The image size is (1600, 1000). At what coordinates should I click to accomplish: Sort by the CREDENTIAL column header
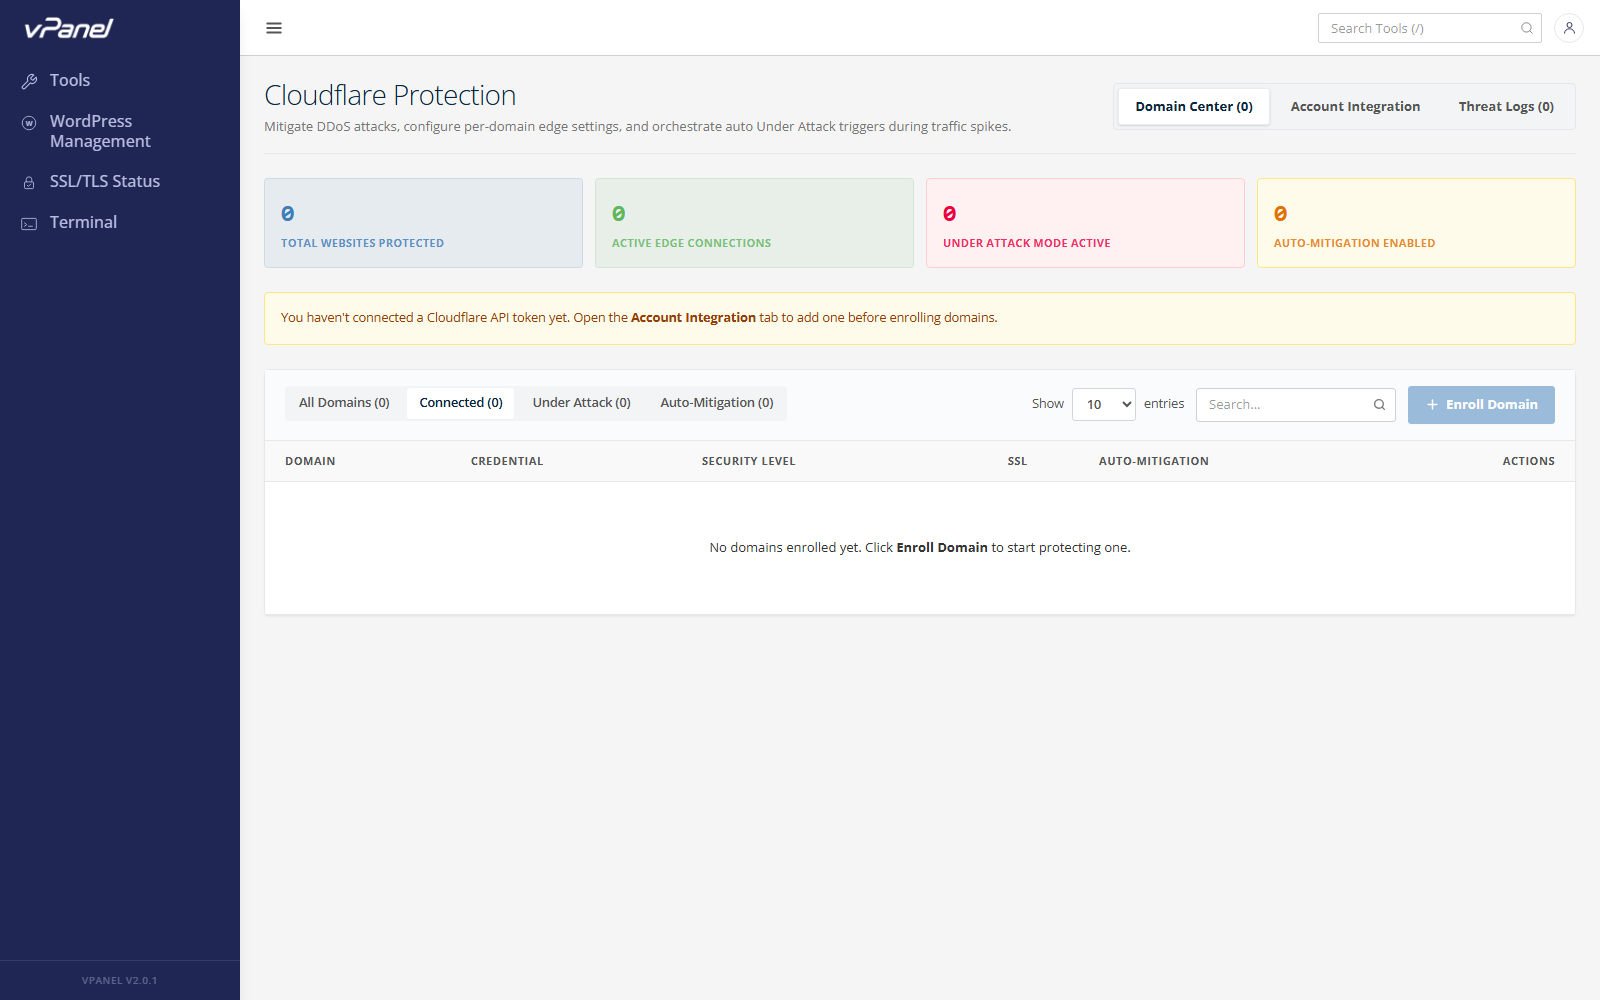(507, 461)
